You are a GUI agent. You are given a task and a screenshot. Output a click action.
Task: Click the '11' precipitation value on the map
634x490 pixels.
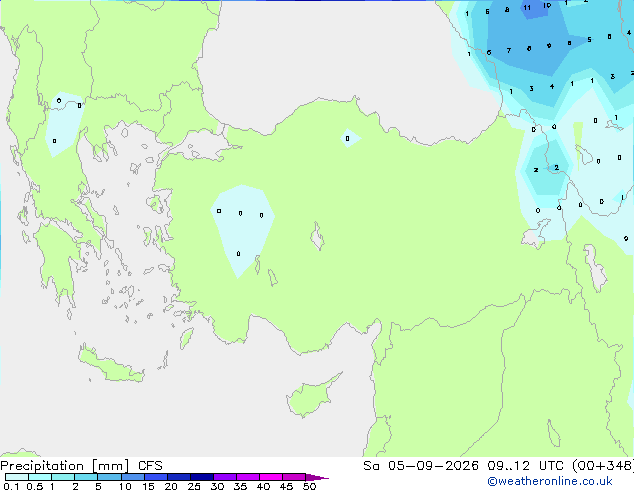(527, 8)
